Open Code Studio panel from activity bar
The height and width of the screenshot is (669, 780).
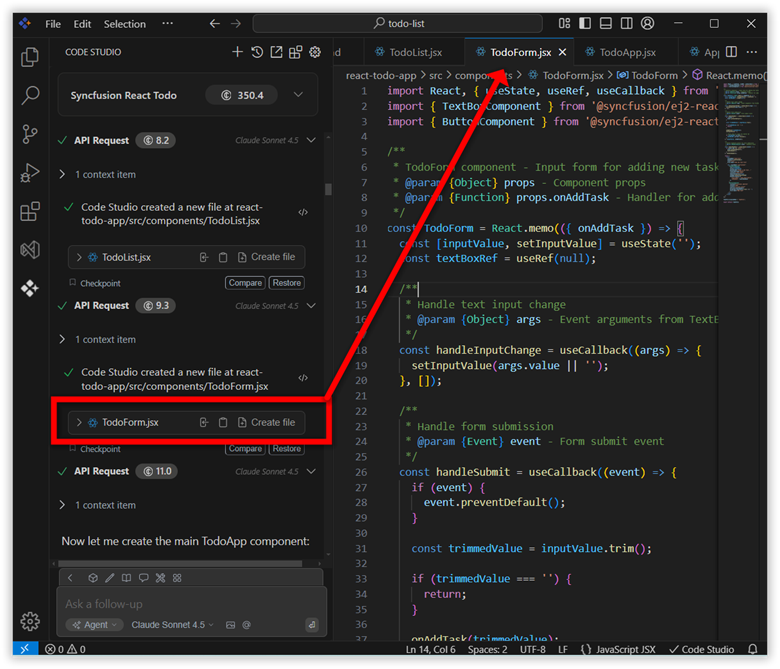click(x=30, y=288)
